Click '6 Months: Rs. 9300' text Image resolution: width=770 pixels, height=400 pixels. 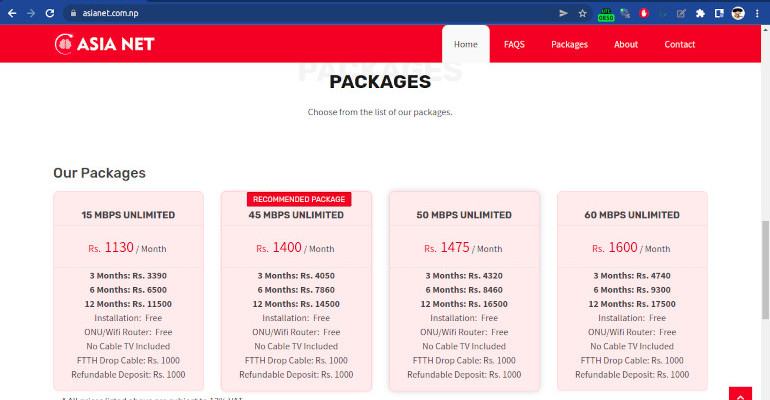point(632,290)
